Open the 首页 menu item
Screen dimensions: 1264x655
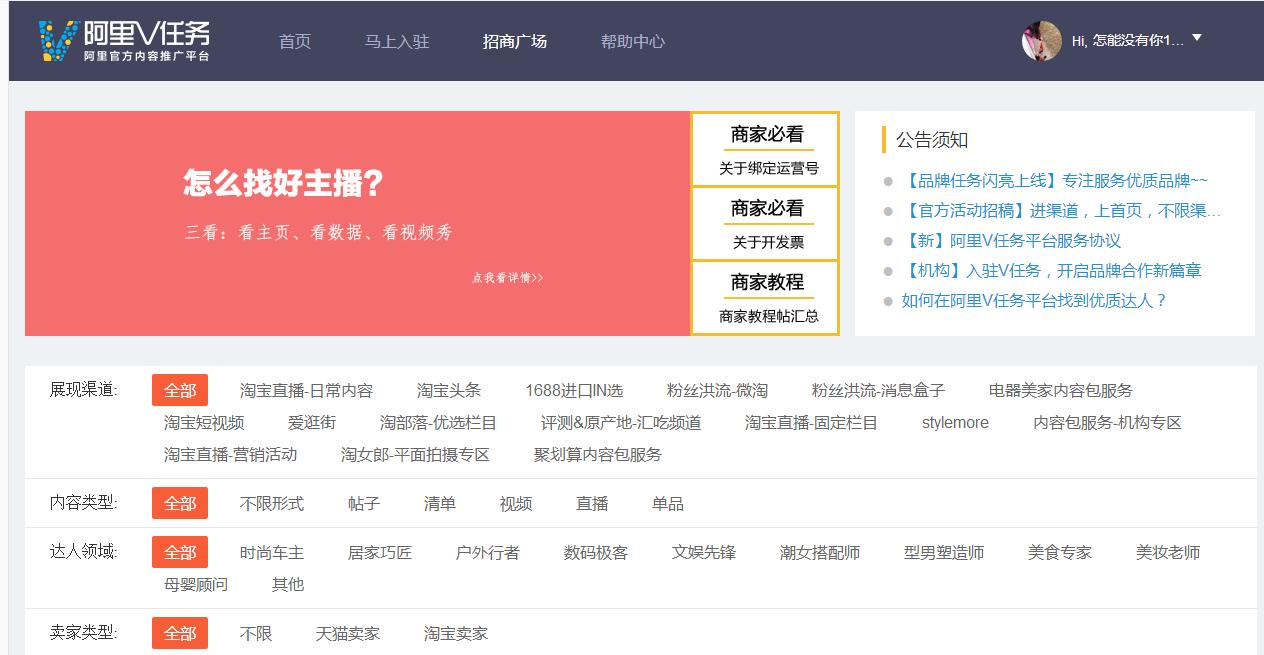tap(294, 42)
